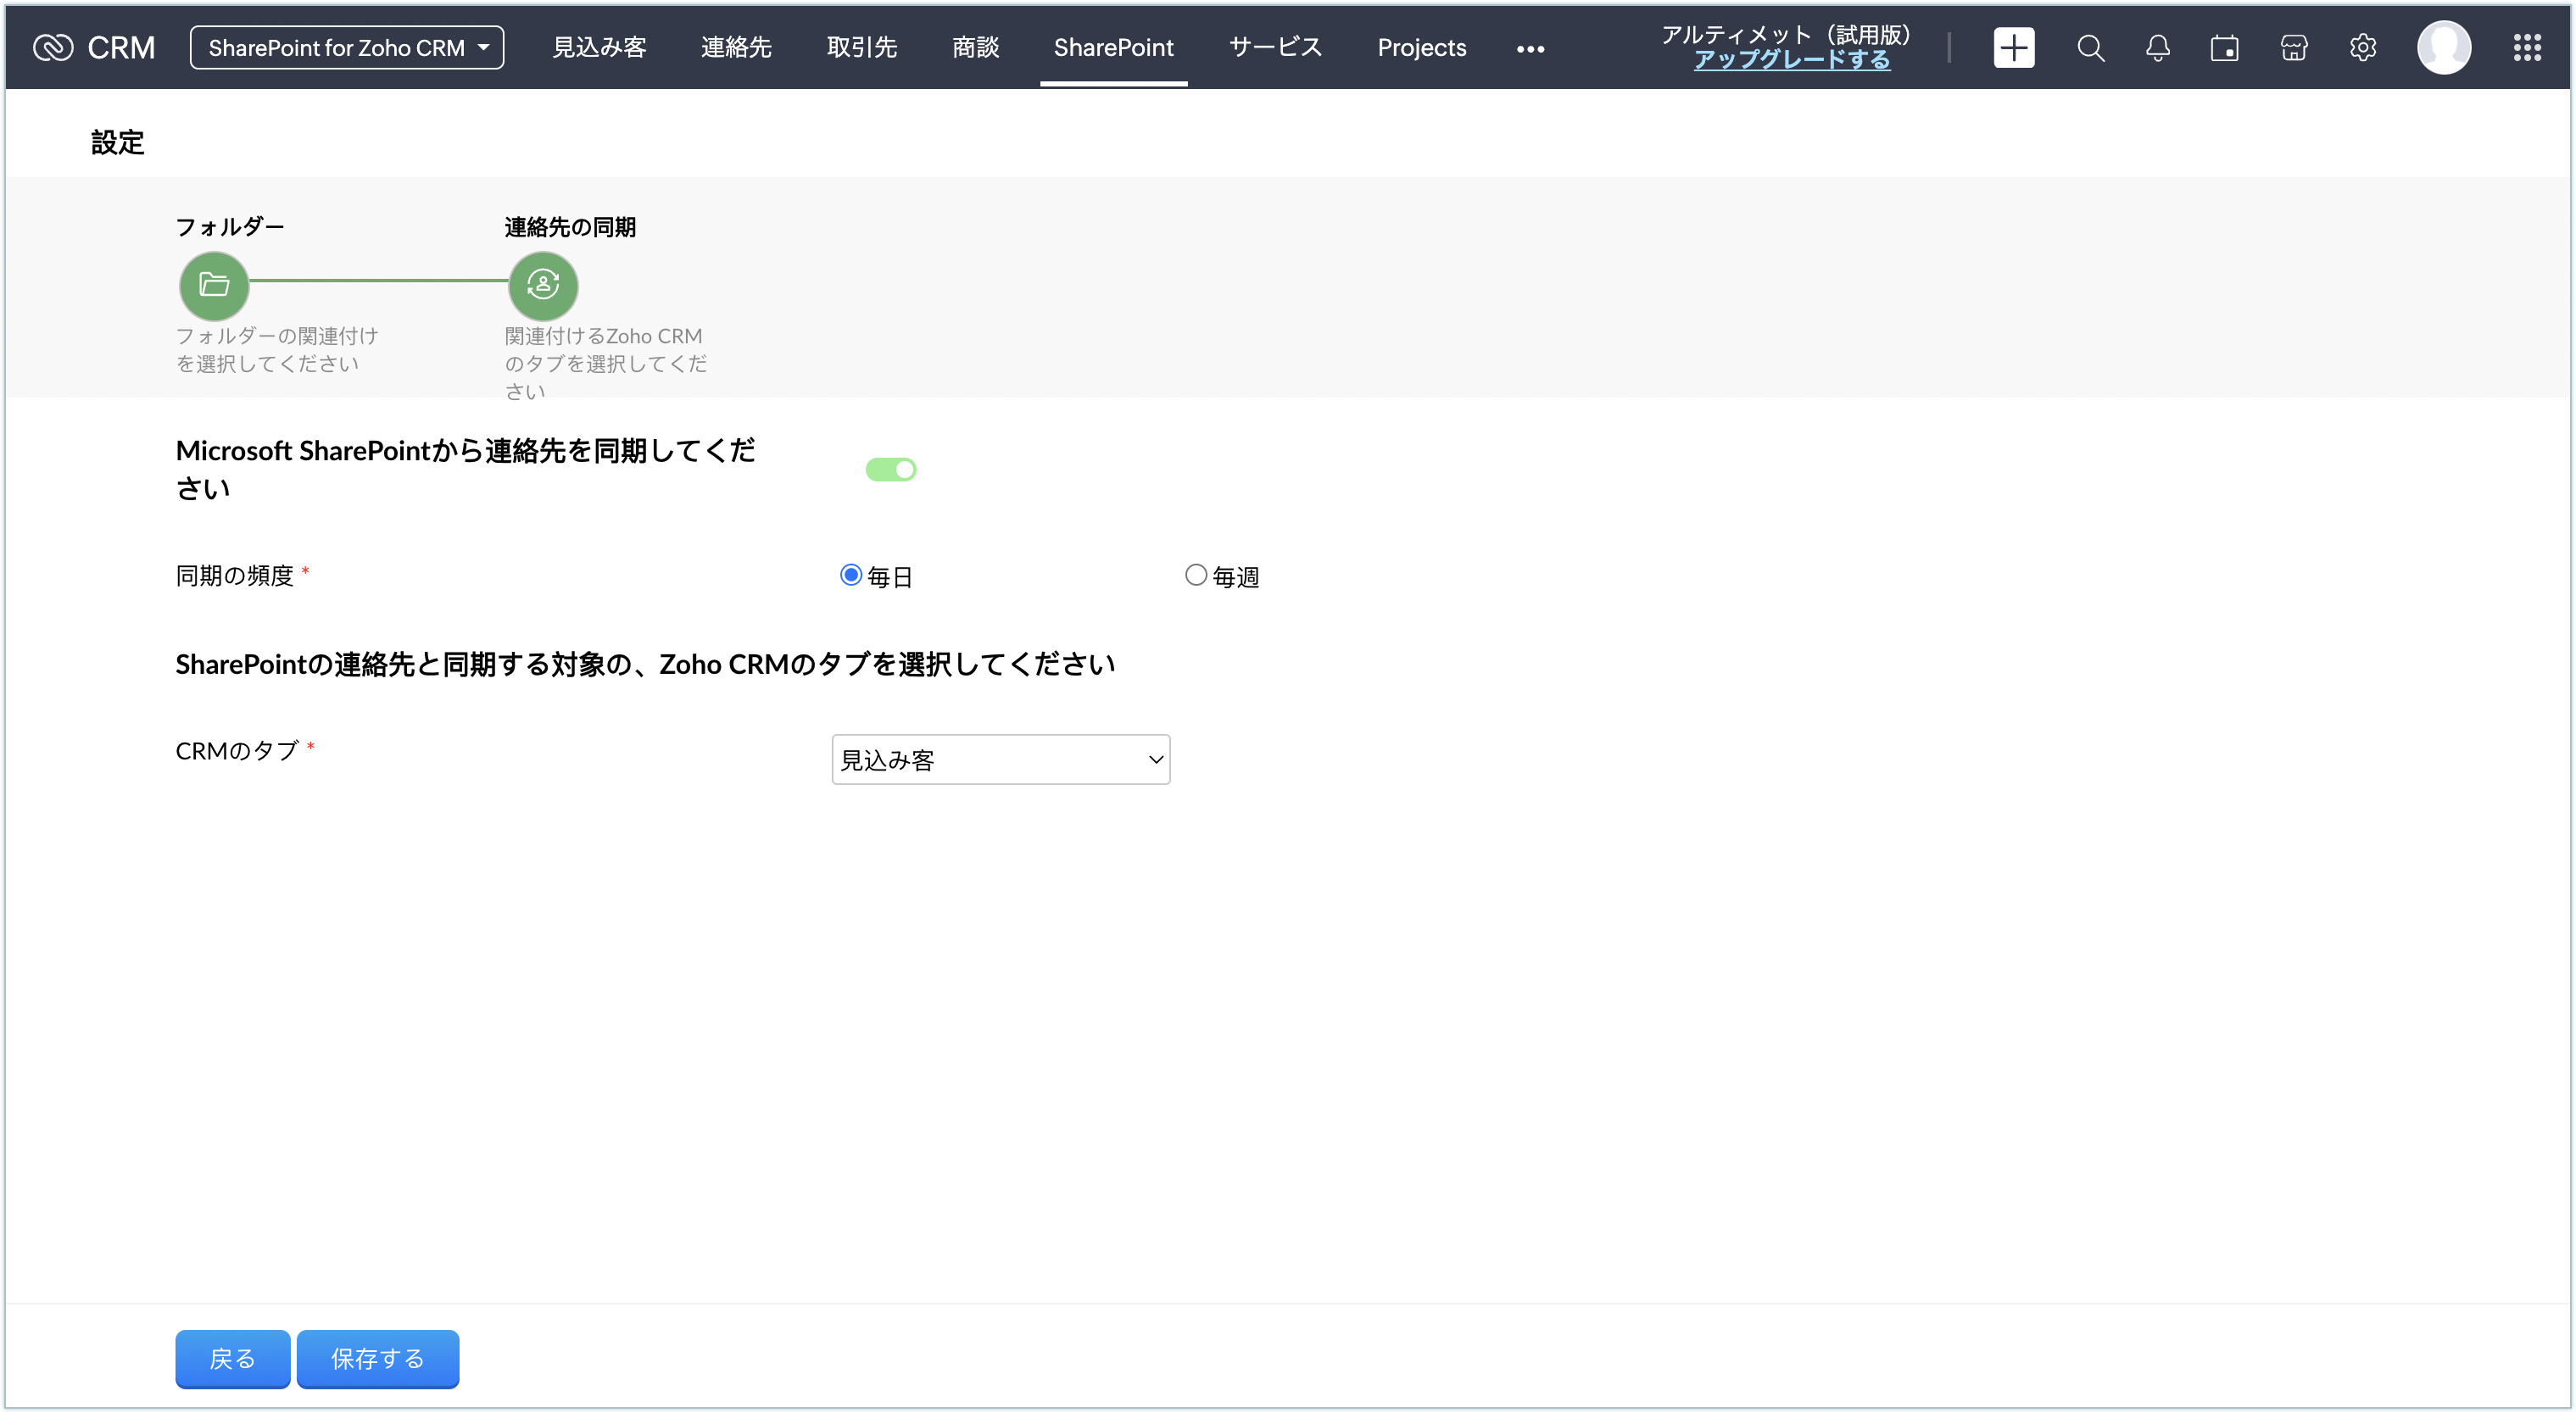Select the 毎週 sync frequency radio
This screenshot has width=2576, height=1413.
pyautogui.click(x=1195, y=575)
